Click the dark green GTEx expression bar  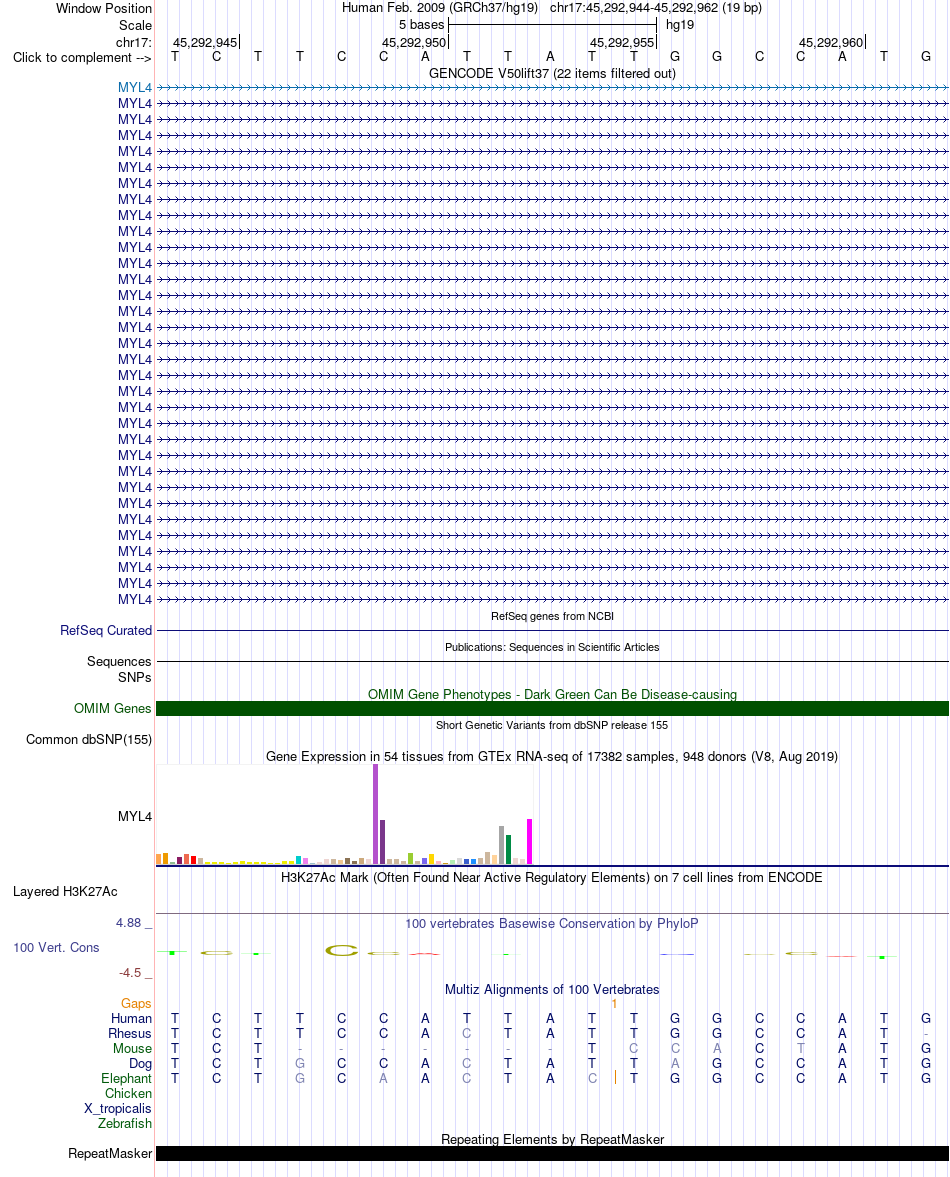(509, 850)
